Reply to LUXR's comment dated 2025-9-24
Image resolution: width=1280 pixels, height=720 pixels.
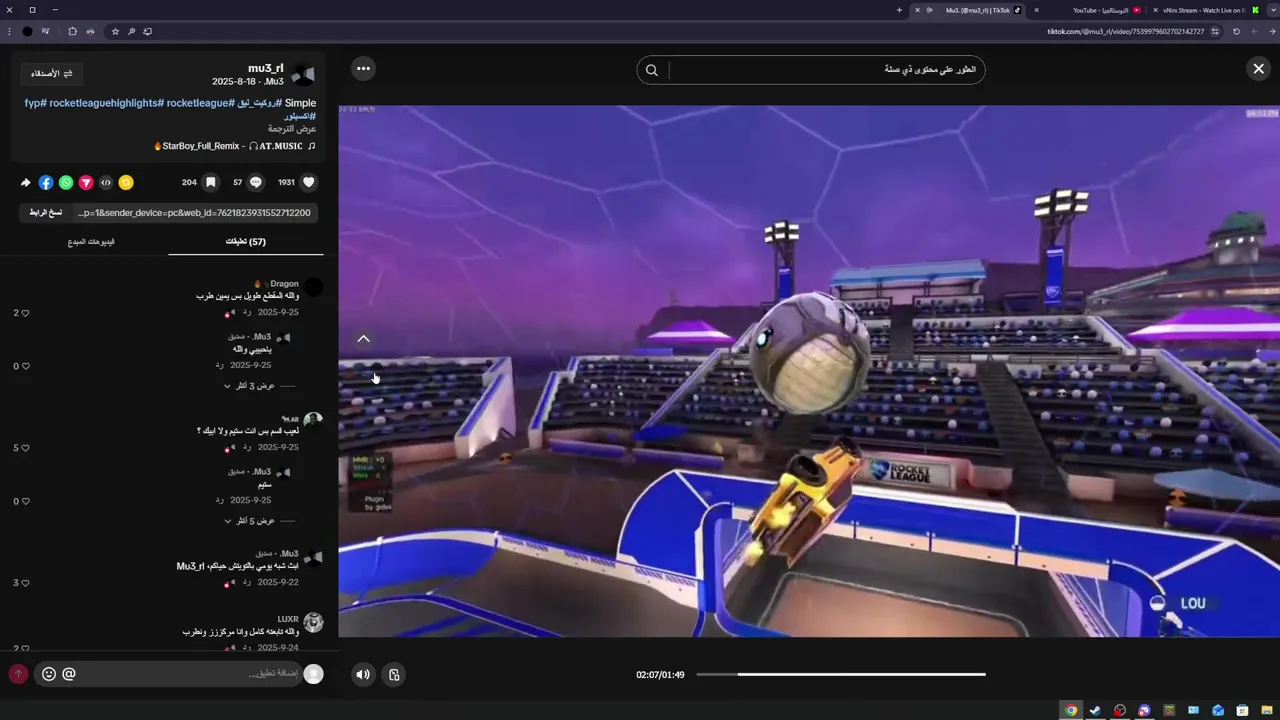point(247,648)
